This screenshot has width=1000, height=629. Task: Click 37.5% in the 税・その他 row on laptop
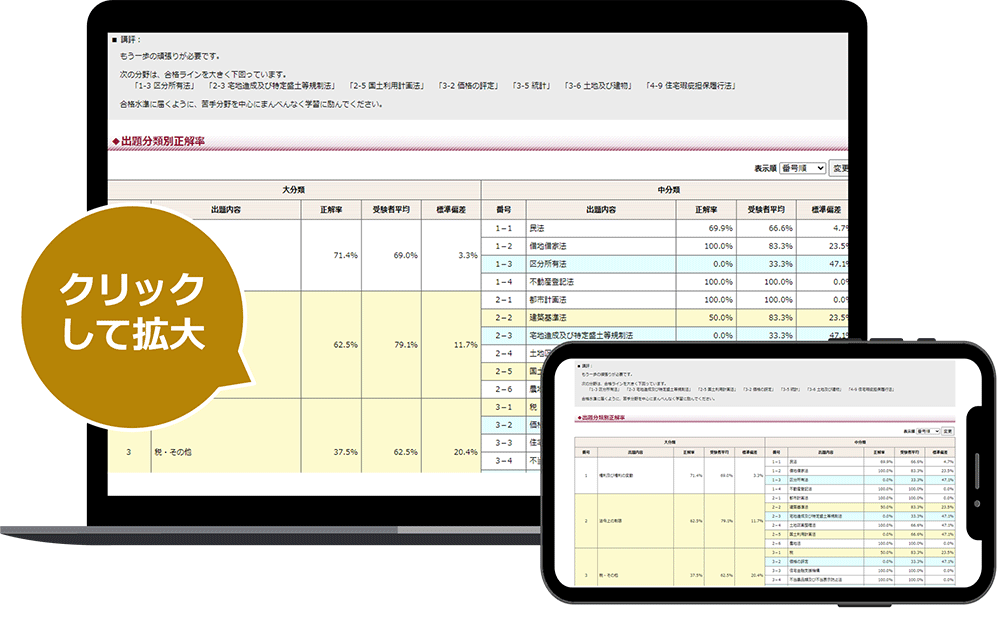(346, 452)
